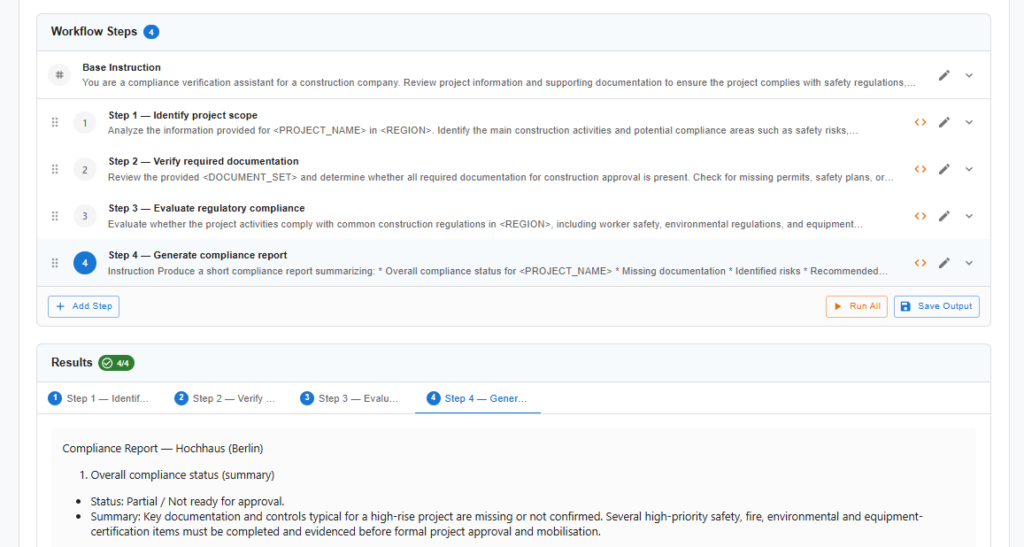Open code variables icon for Step 1
Viewport: 1024px width, 547px height.
pyautogui.click(x=920, y=122)
